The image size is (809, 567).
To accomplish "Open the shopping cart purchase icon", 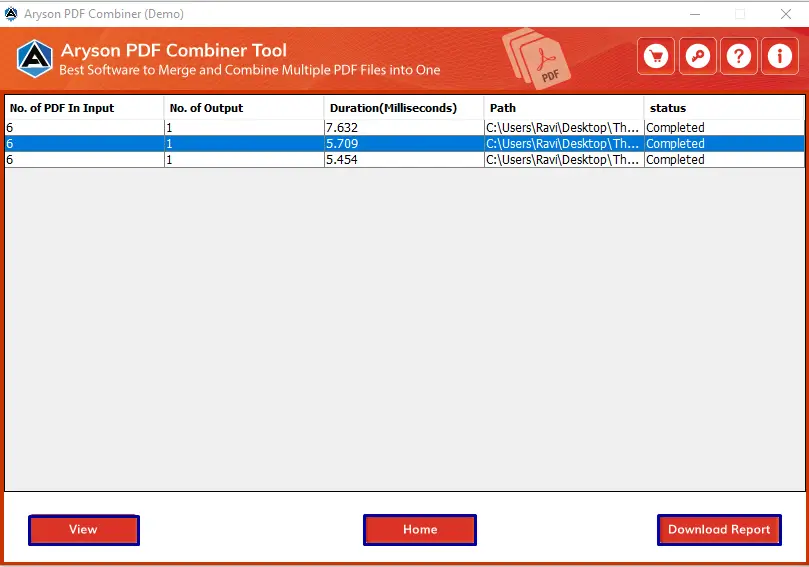I will coord(656,56).
